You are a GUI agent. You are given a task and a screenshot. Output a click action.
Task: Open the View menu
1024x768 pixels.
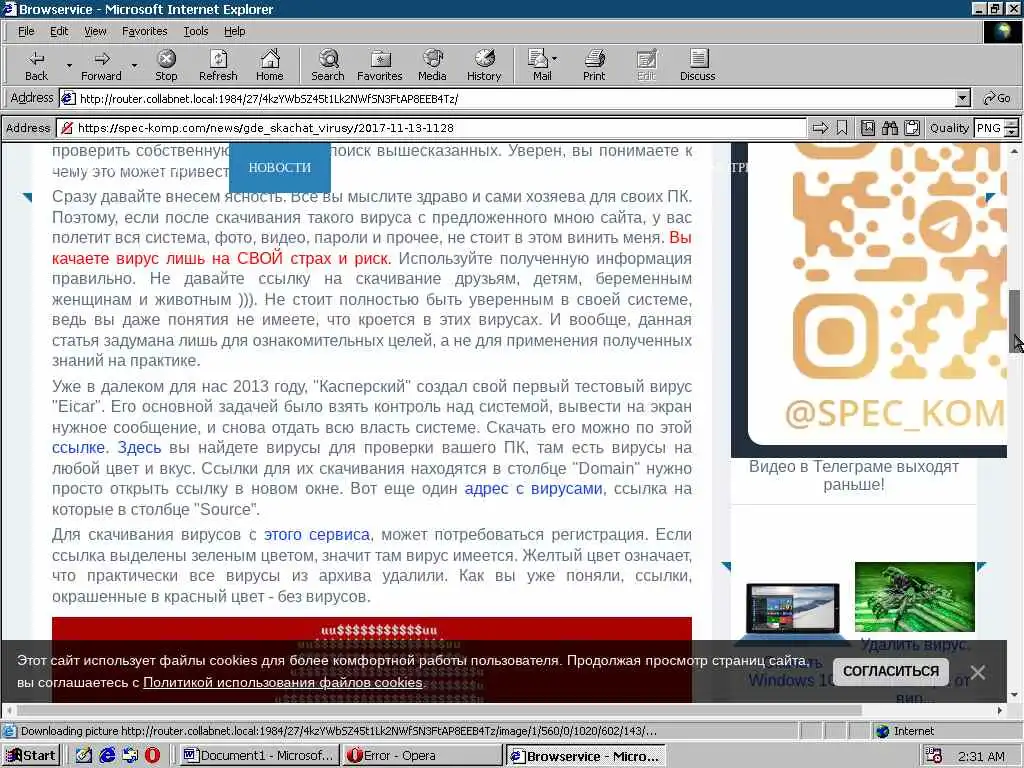[x=95, y=31]
